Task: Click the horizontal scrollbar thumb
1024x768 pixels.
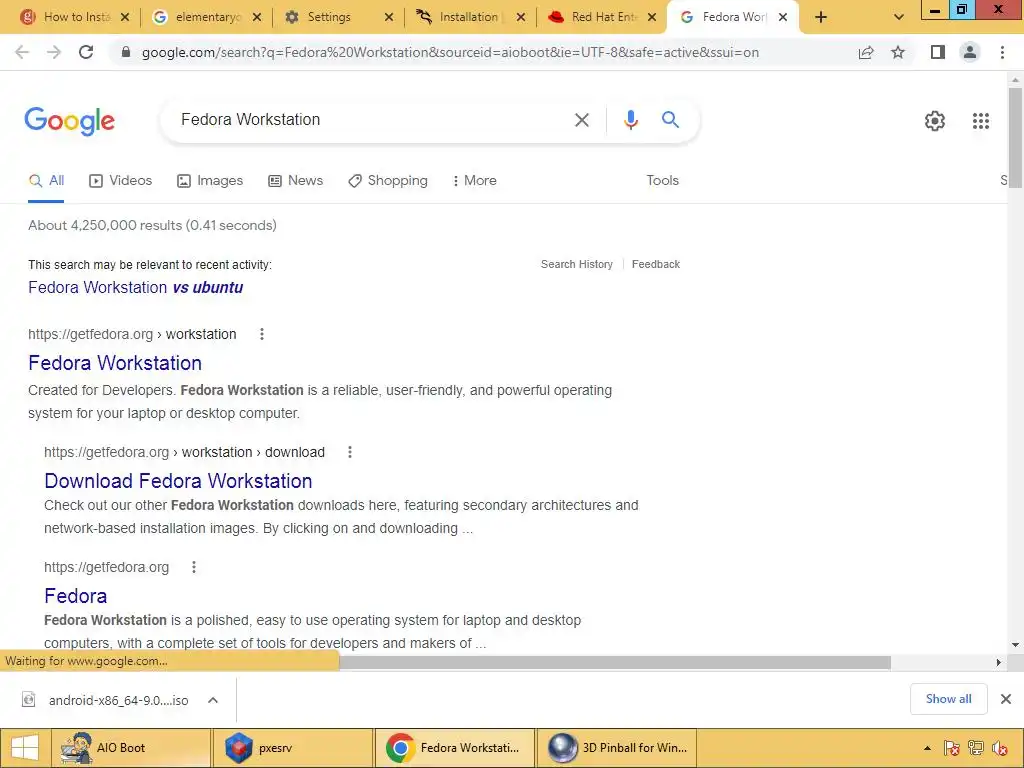Action: 615,663
